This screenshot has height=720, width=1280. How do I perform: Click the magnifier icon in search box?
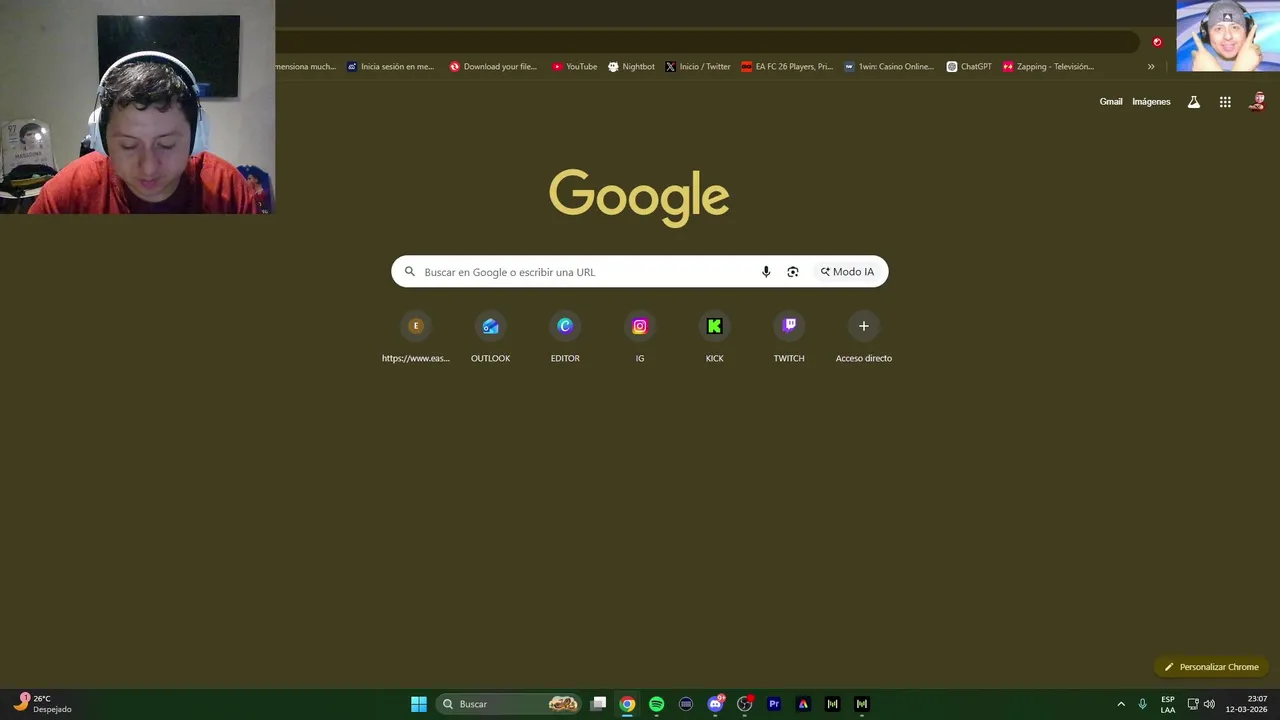click(409, 272)
